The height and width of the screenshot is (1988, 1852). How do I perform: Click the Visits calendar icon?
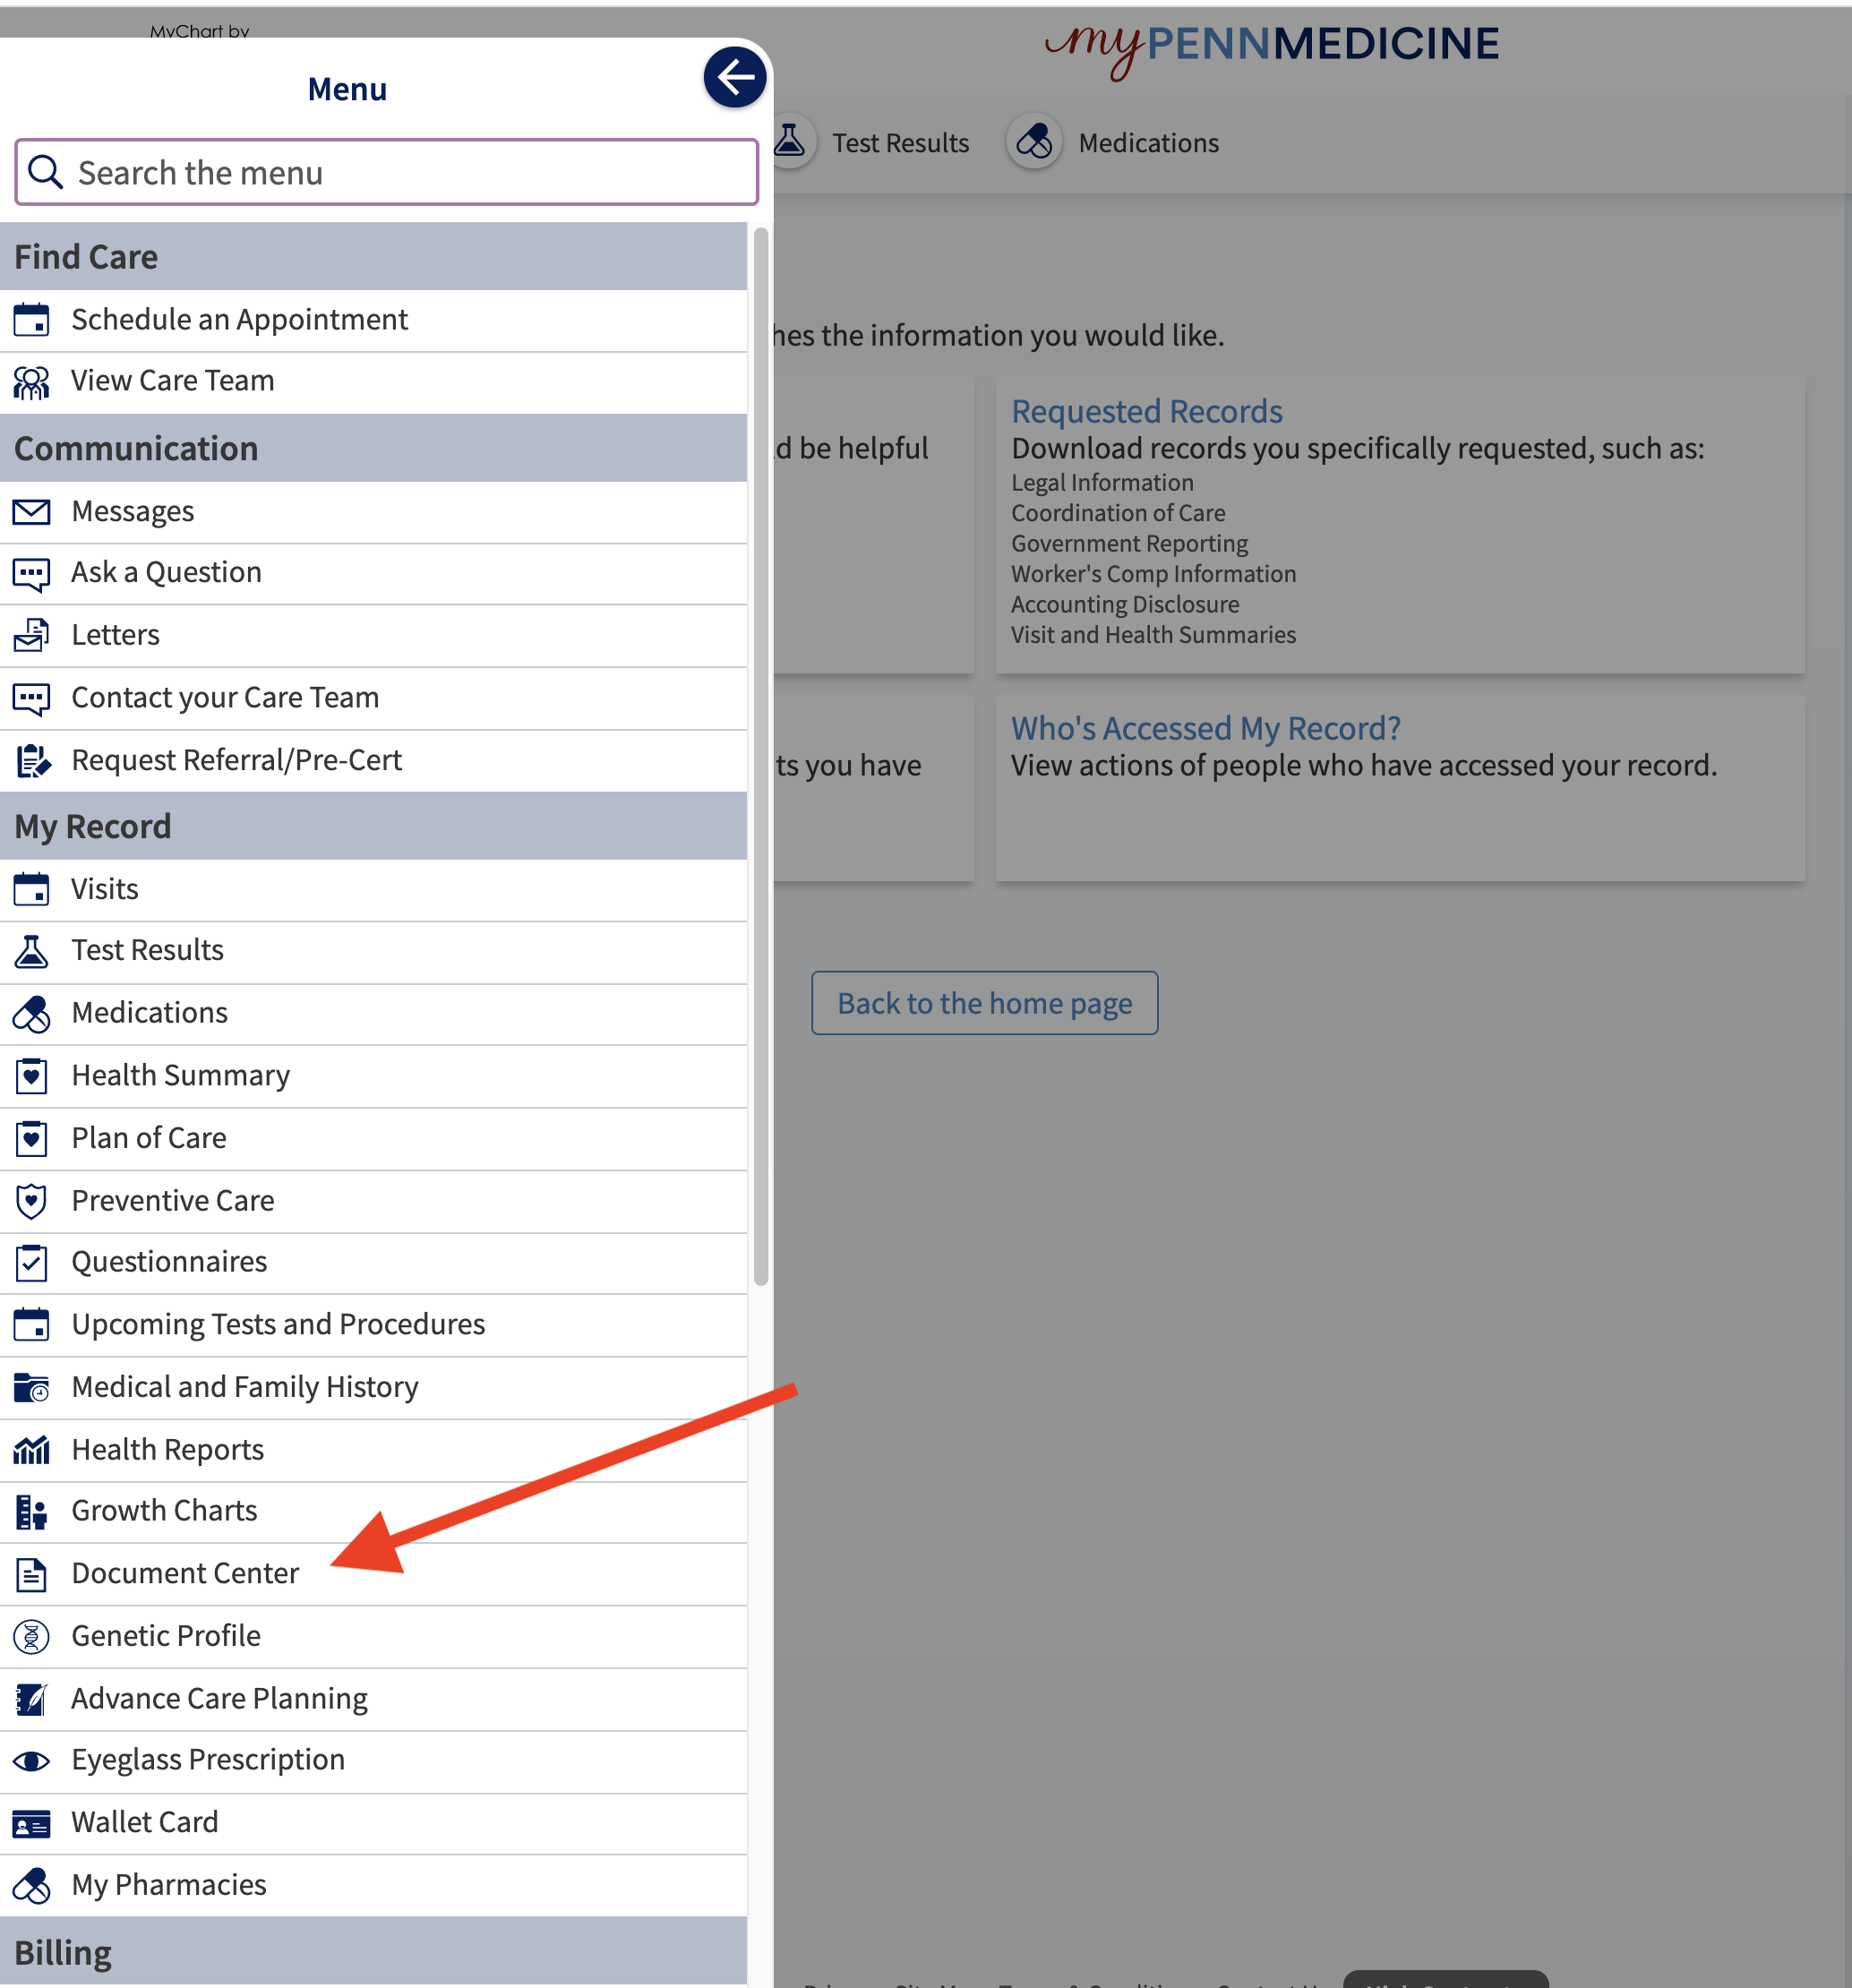31,889
